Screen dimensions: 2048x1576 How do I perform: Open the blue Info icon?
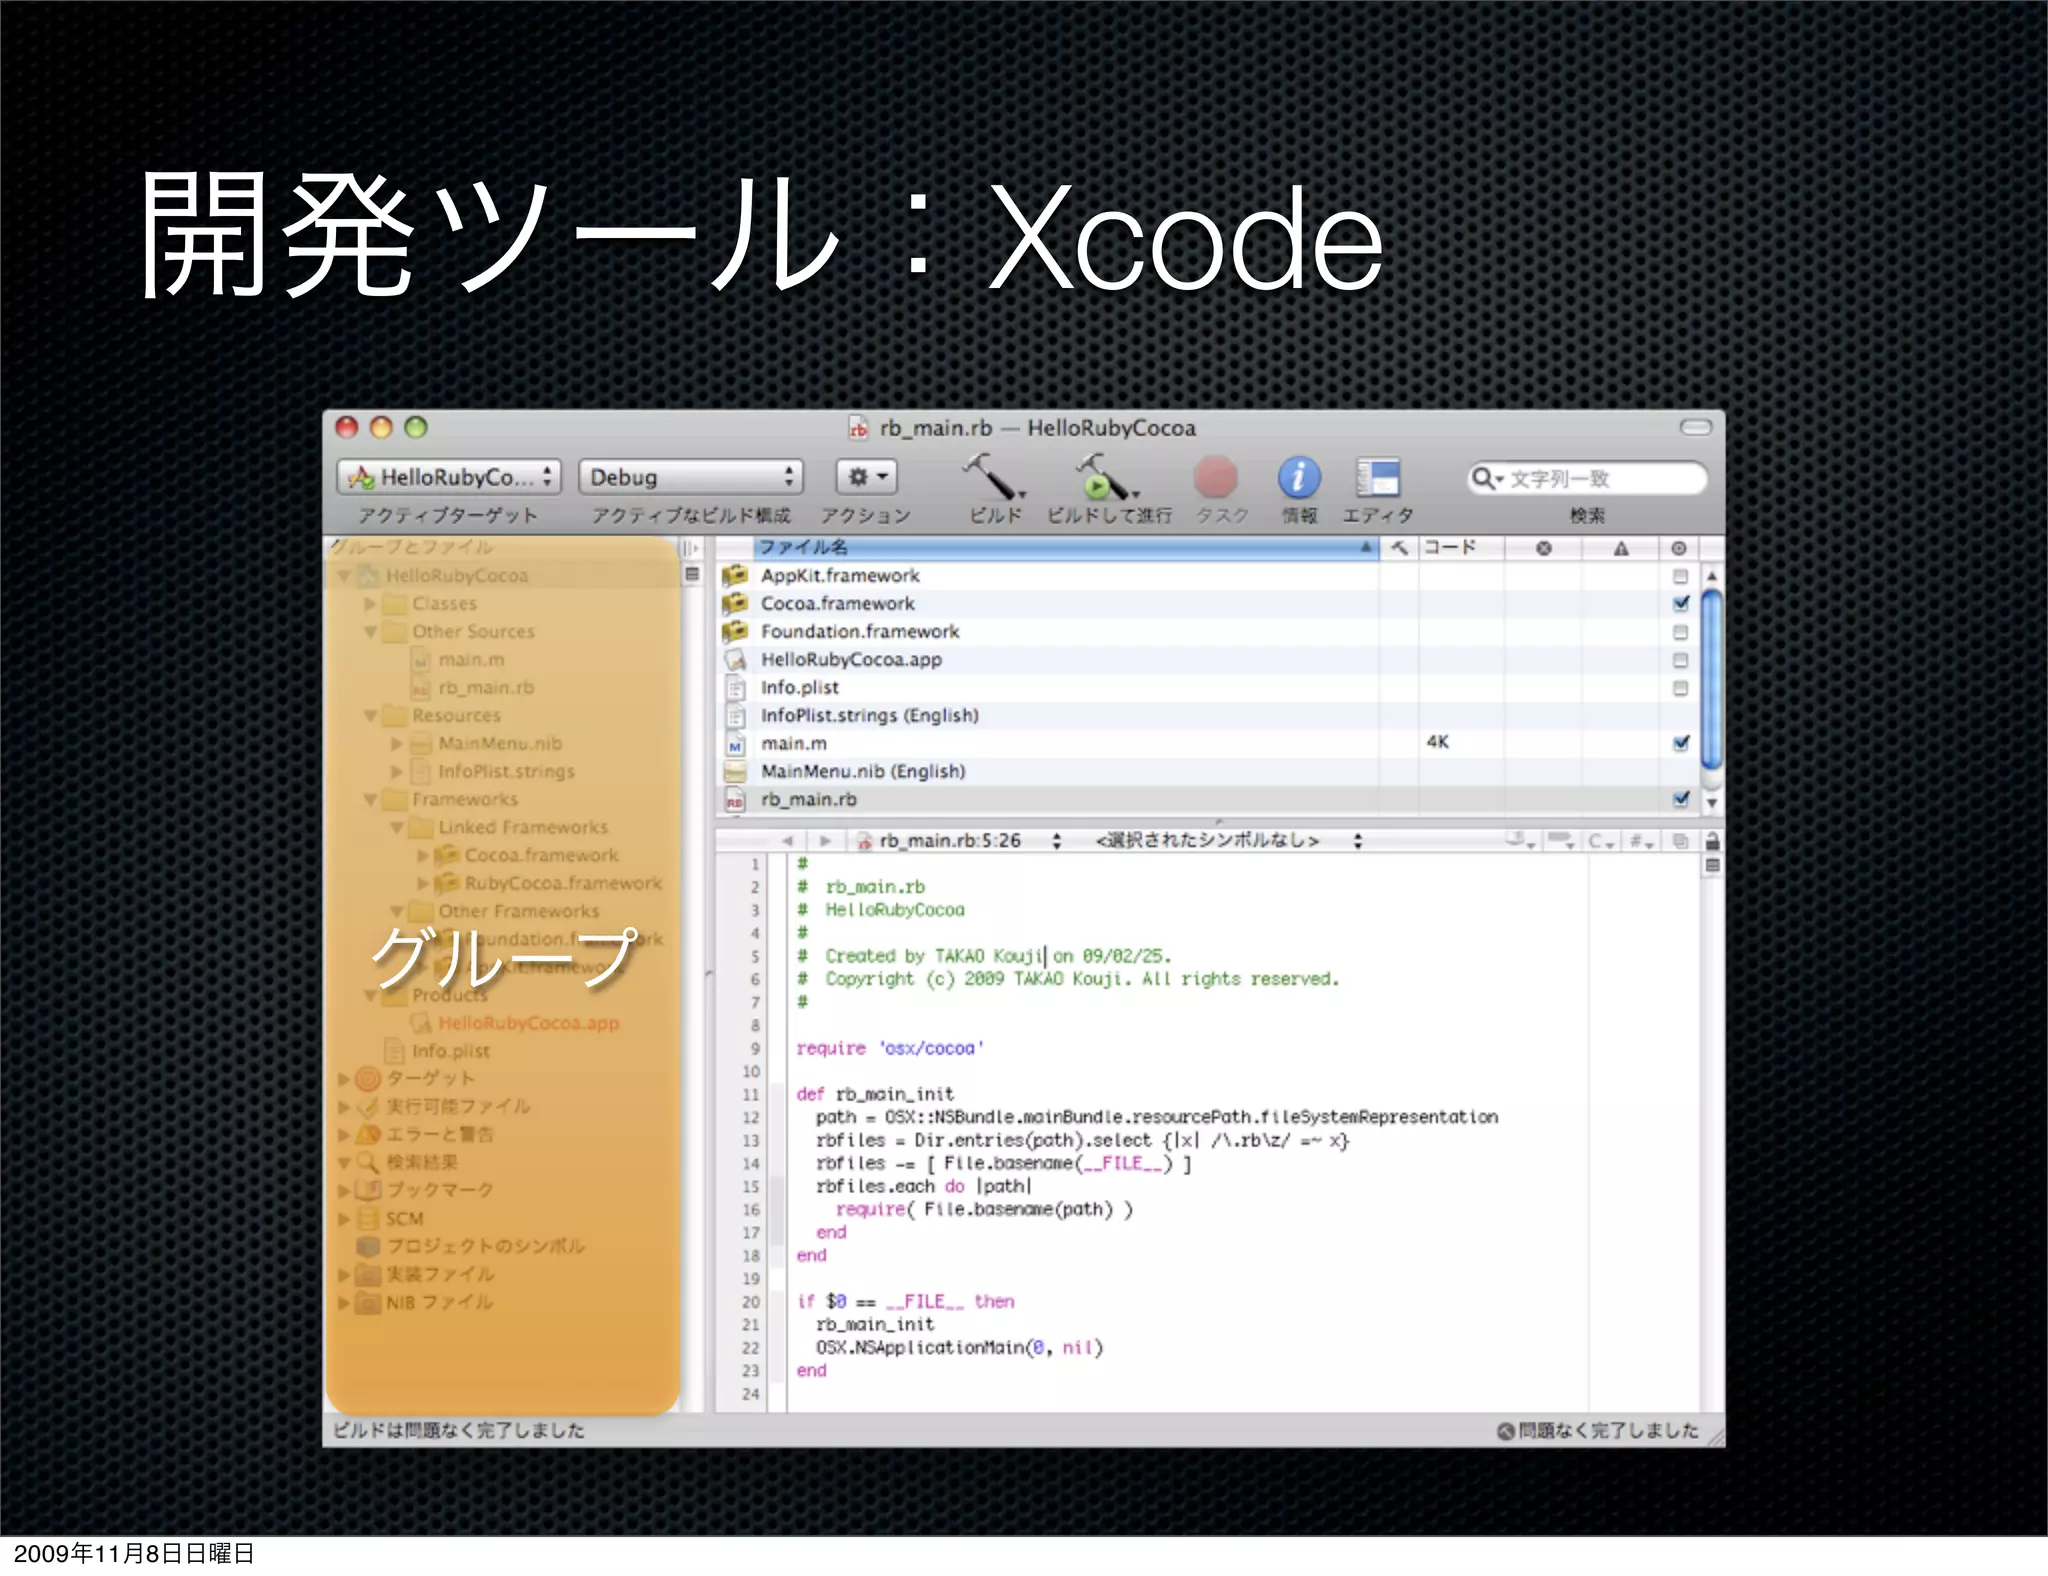tap(1299, 478)
